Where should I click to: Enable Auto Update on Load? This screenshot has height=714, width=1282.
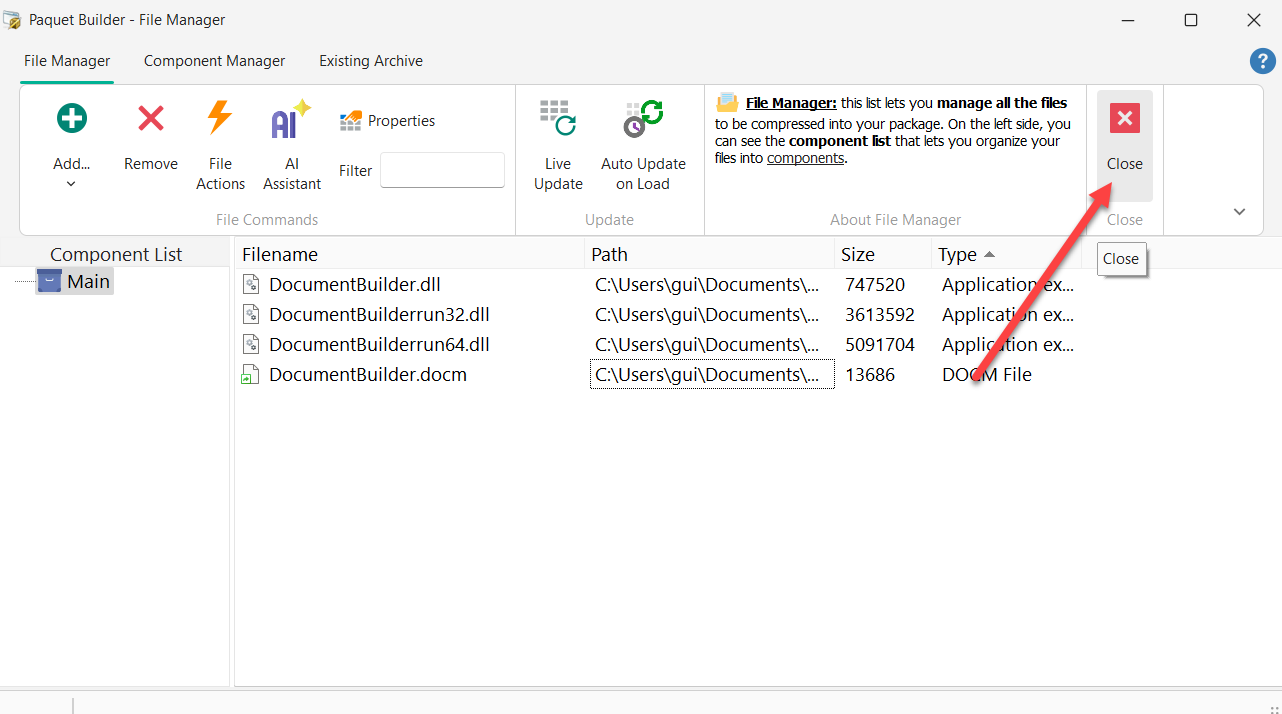(x=642, y=145)
